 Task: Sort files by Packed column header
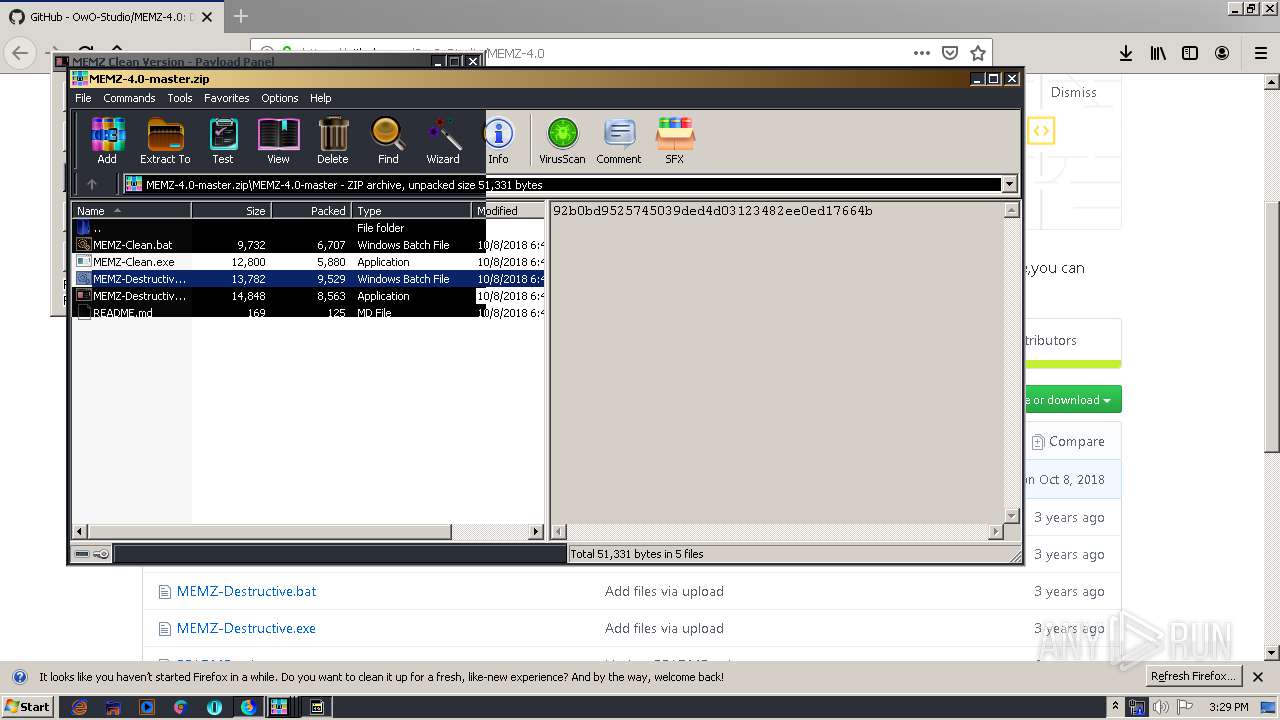point(311,211)
